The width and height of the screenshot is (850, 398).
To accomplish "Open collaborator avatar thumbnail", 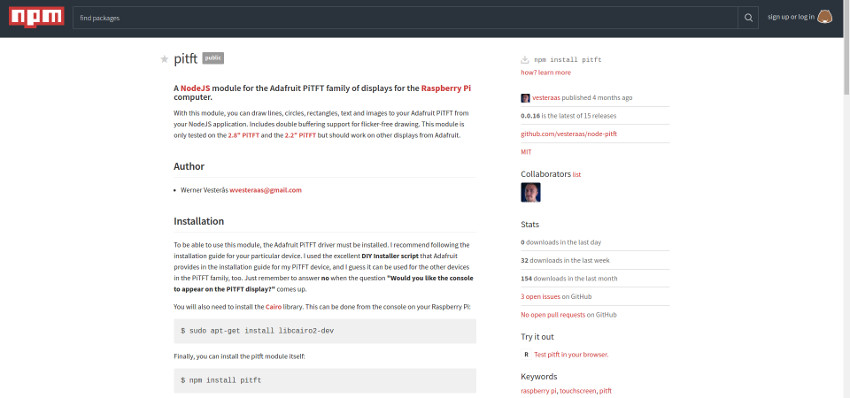I will [x=531, y=192].
